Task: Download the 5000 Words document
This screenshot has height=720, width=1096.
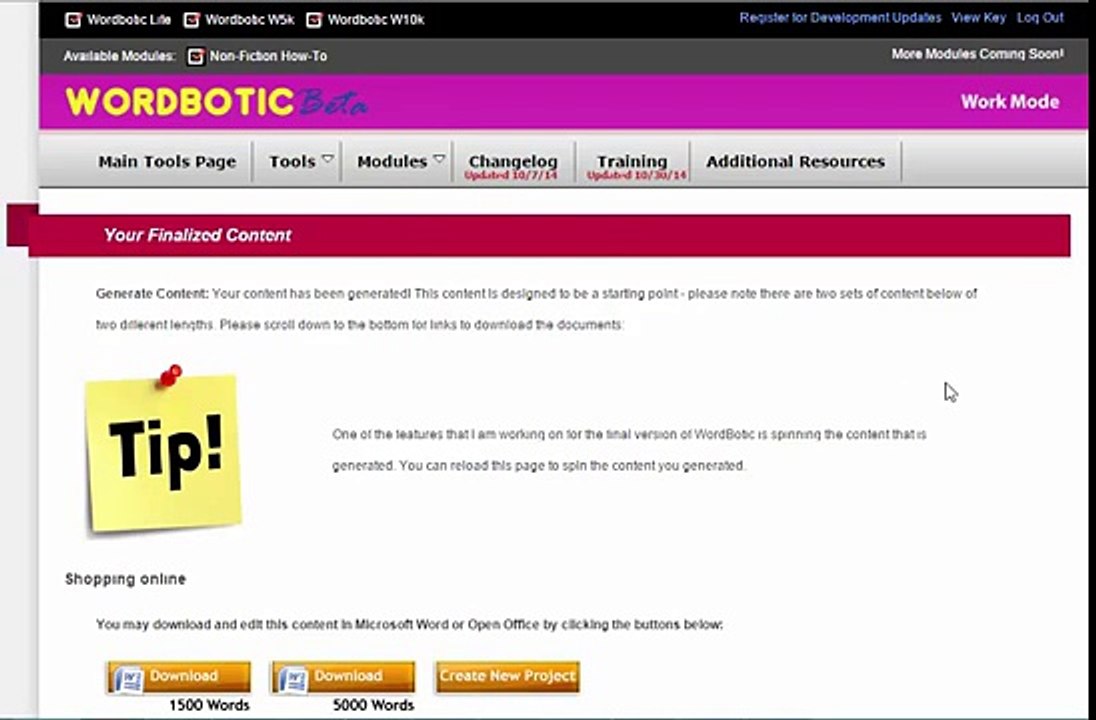Action: point(343,677)
